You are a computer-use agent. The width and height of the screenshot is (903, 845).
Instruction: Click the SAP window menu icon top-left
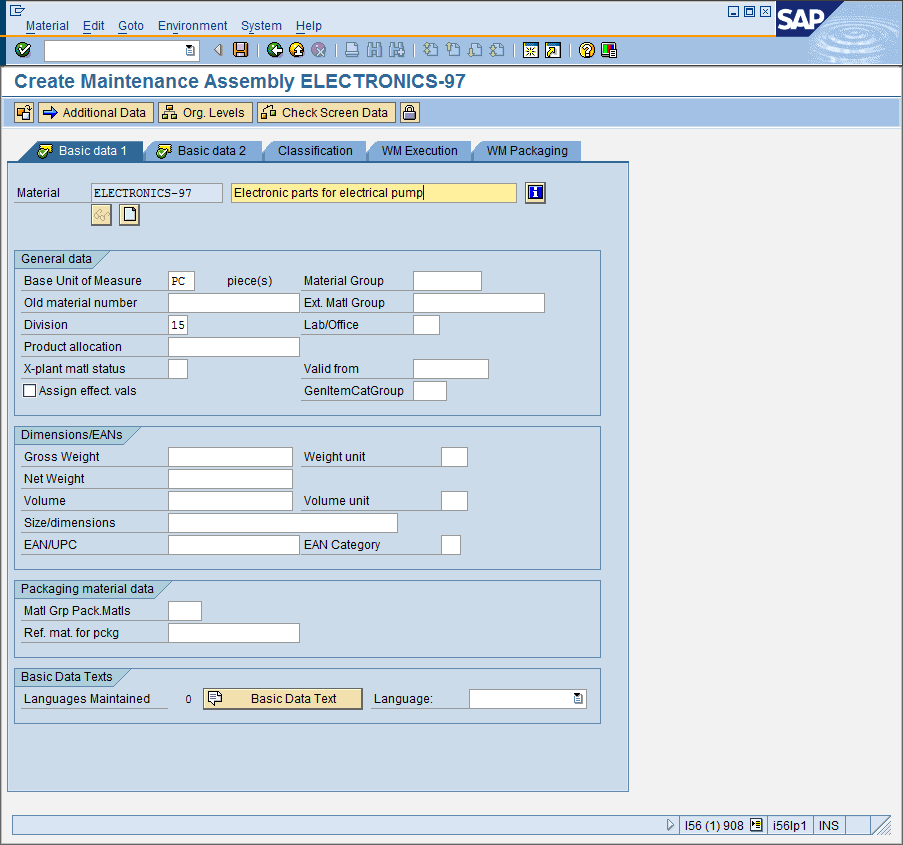tap(17, 10)
